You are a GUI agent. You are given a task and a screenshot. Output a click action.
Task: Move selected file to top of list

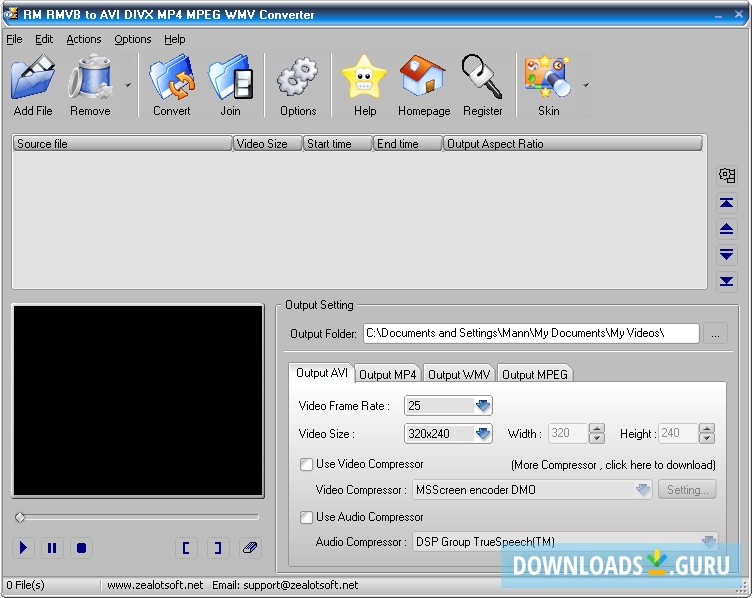[x=727, y=203]
